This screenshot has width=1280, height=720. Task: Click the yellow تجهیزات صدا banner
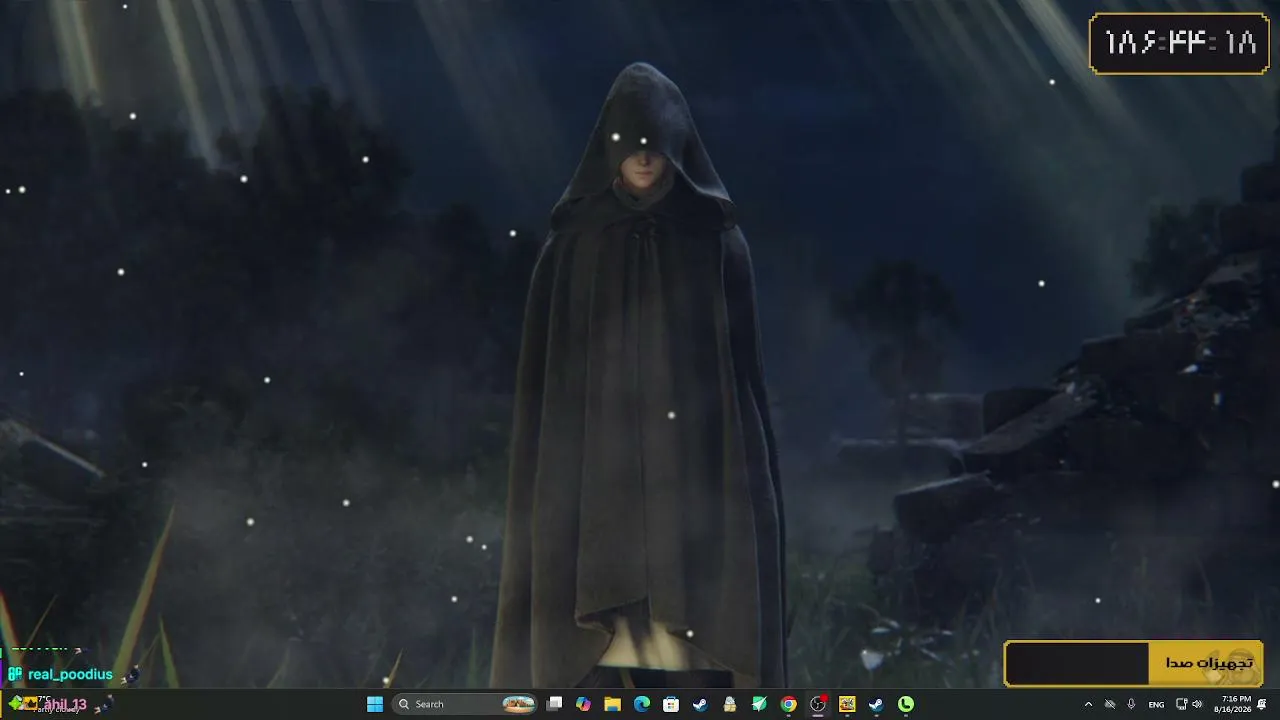pyautogui.click(x=1134, y=663)
